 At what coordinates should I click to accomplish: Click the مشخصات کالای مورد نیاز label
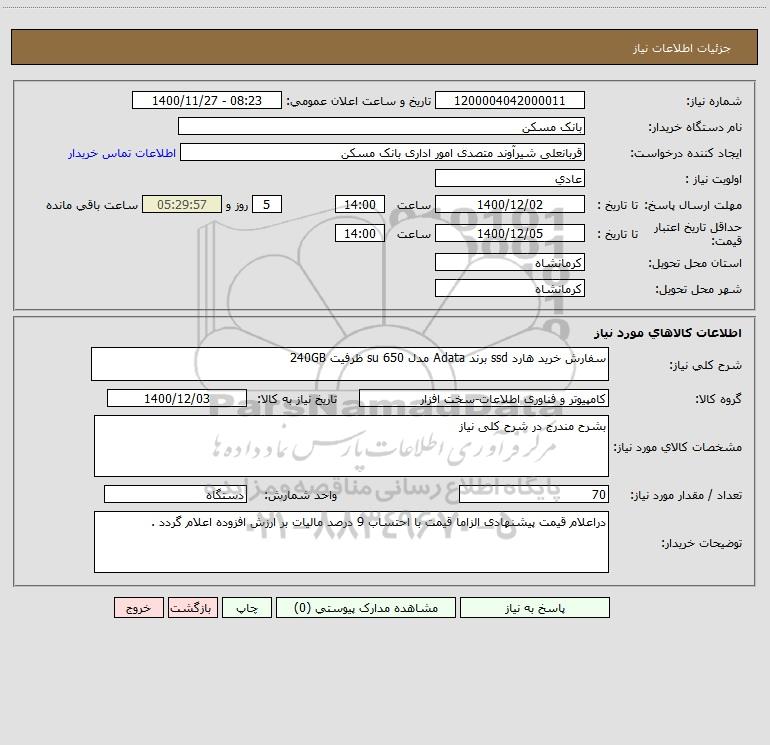point(678,447)
